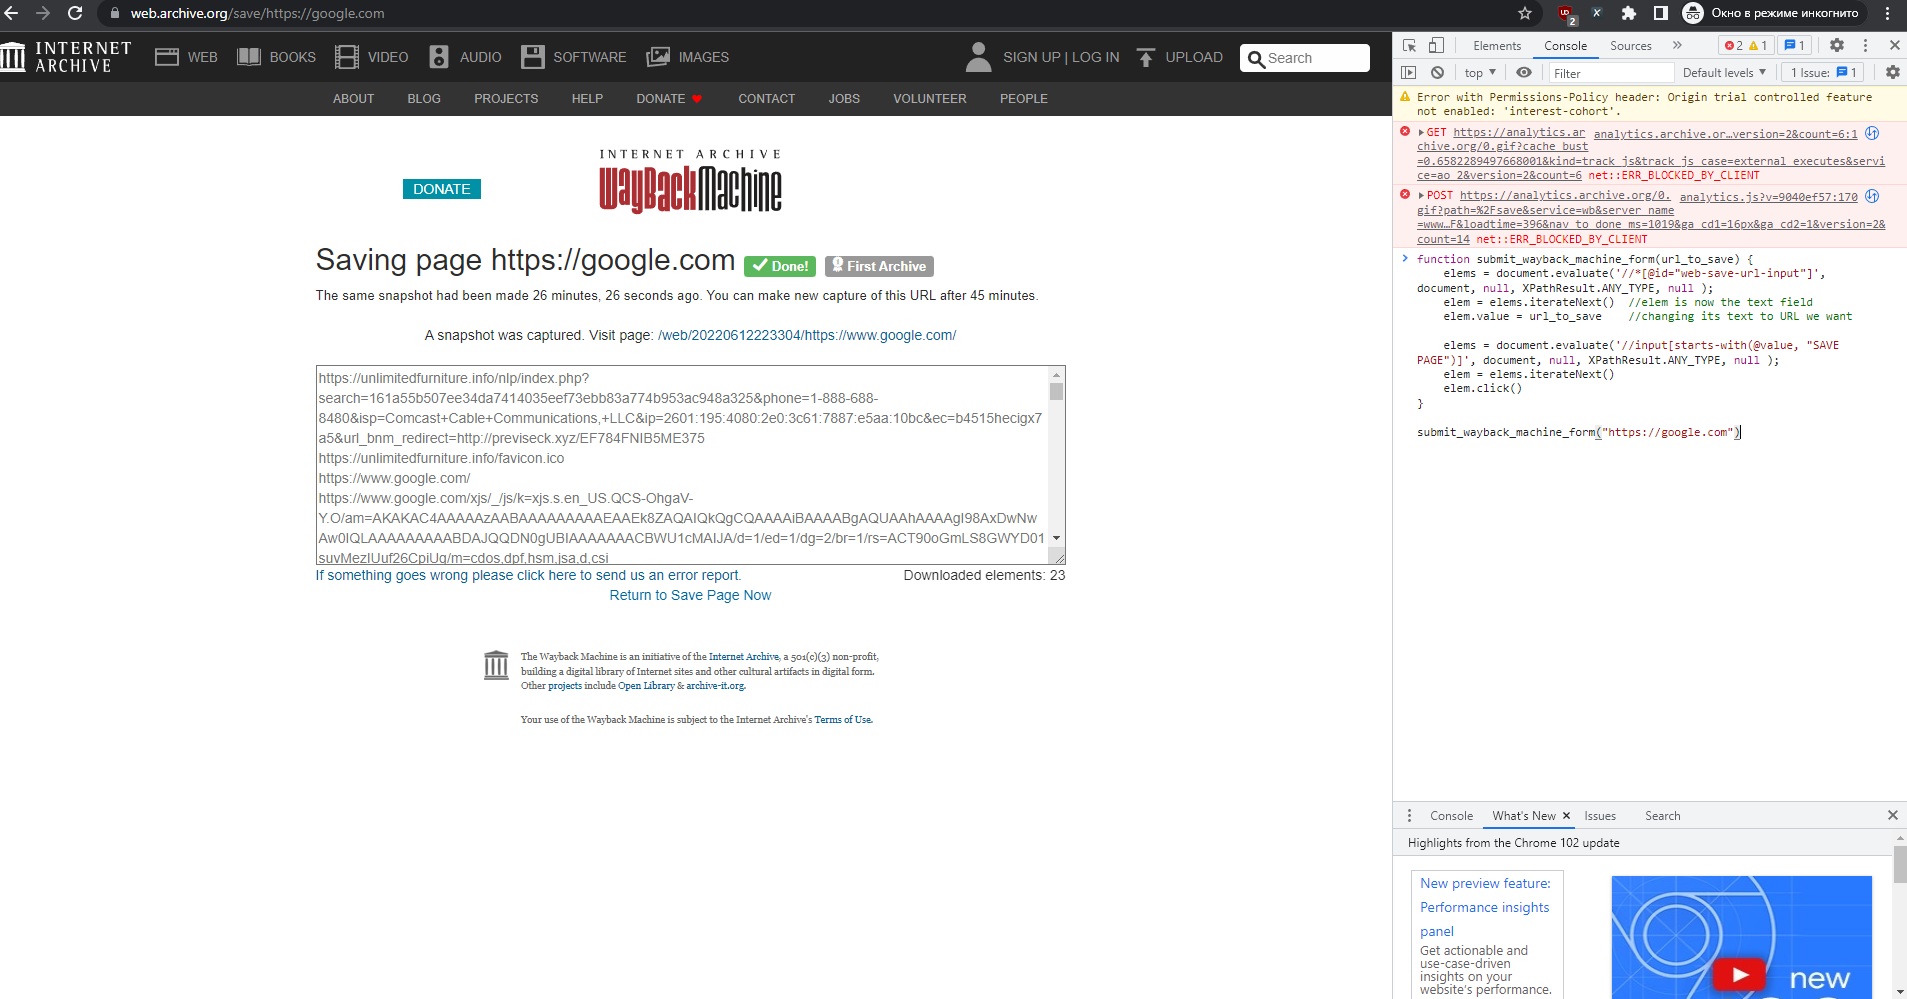
Task: Select drawer Console tab
Action: (x=1451, y=816)
